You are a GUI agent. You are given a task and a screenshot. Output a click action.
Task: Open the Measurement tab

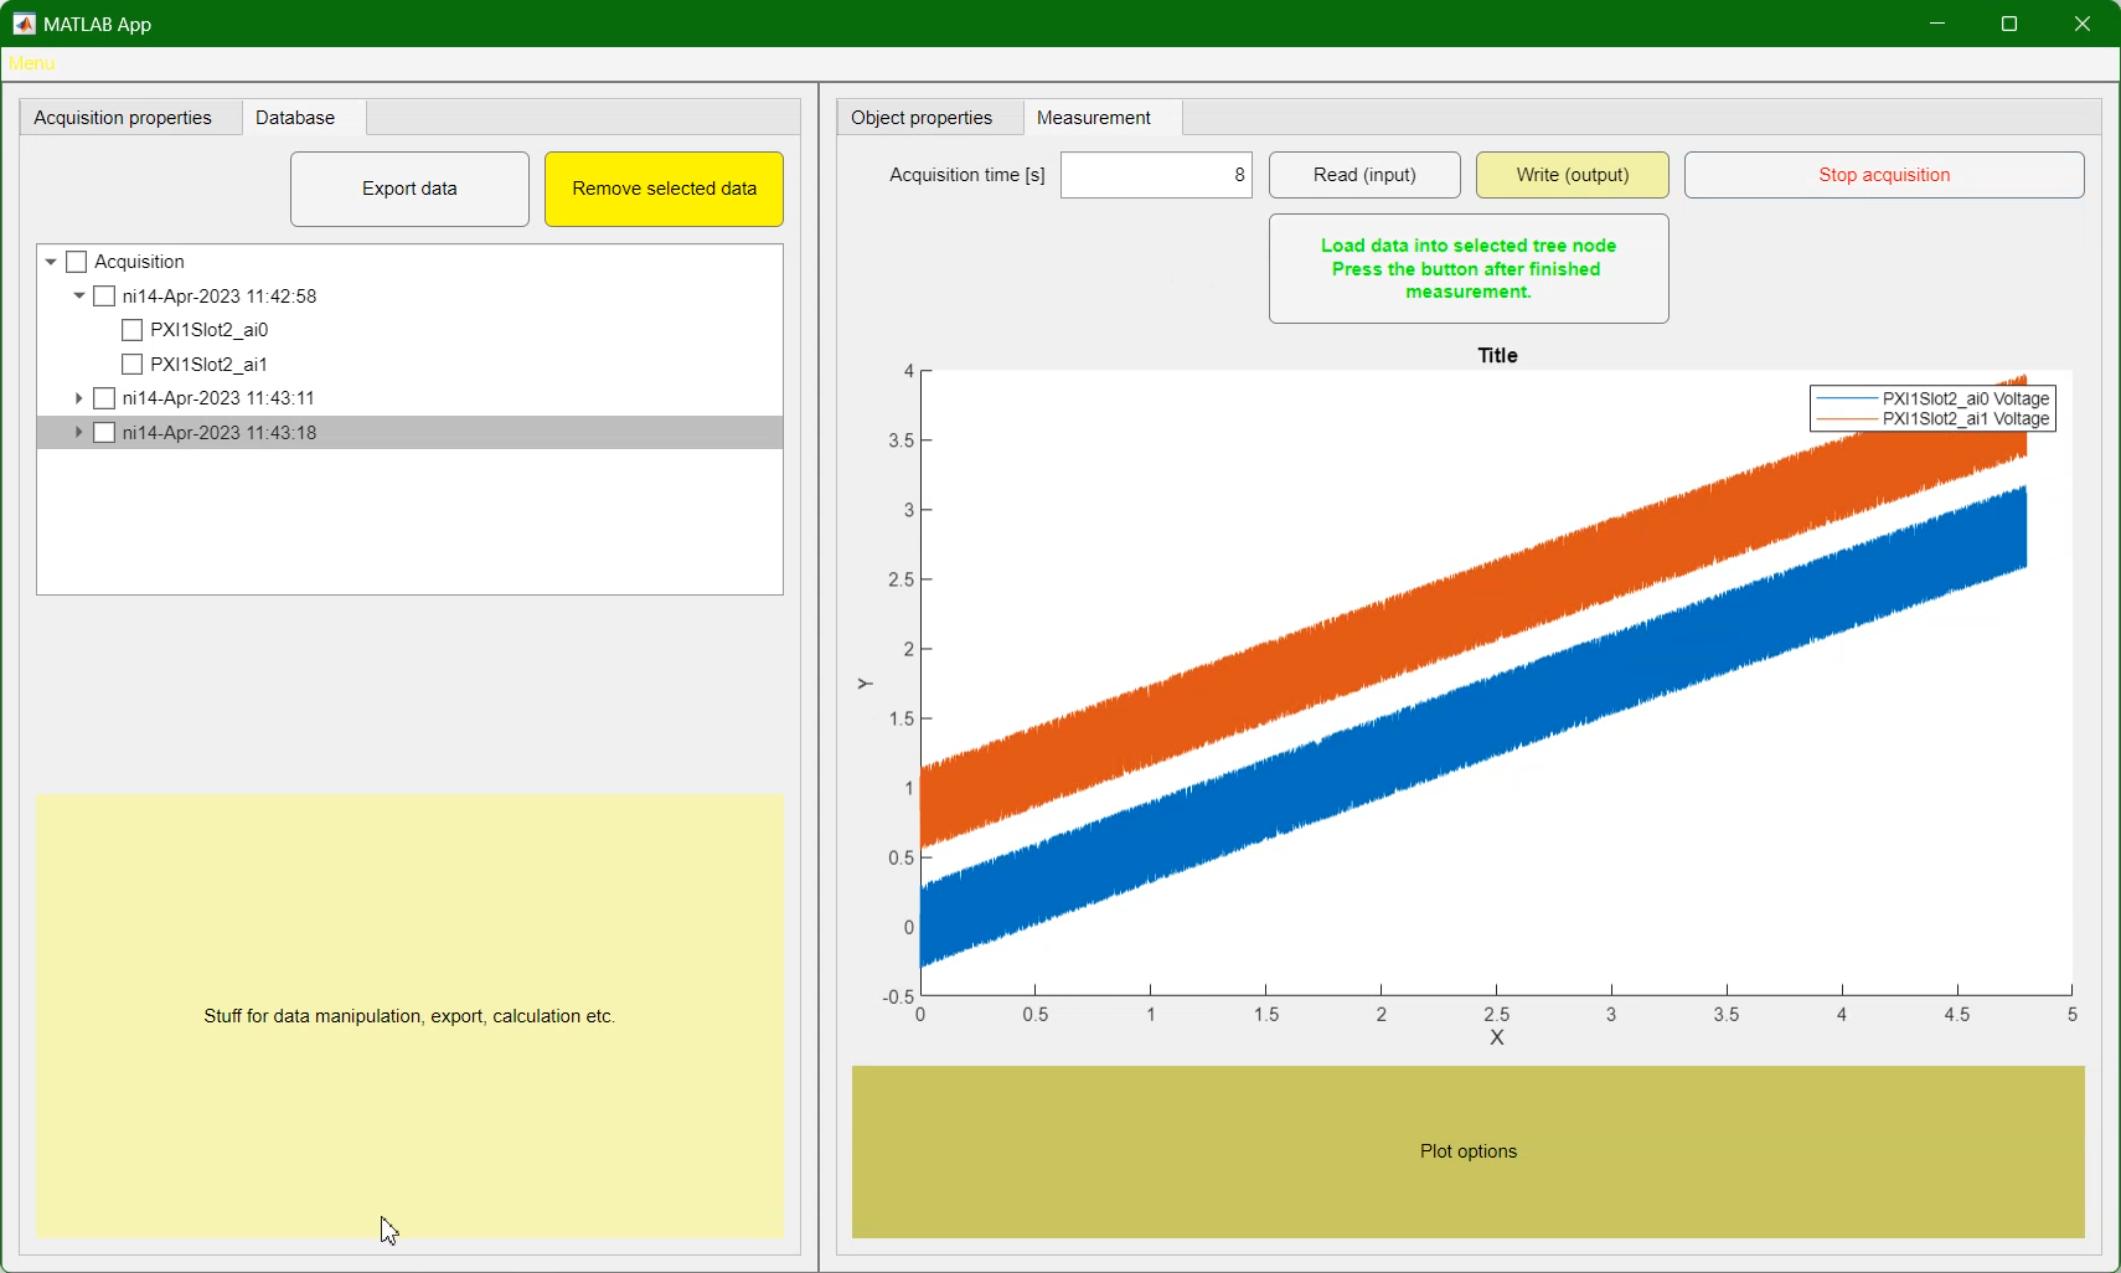(1093, 117)
